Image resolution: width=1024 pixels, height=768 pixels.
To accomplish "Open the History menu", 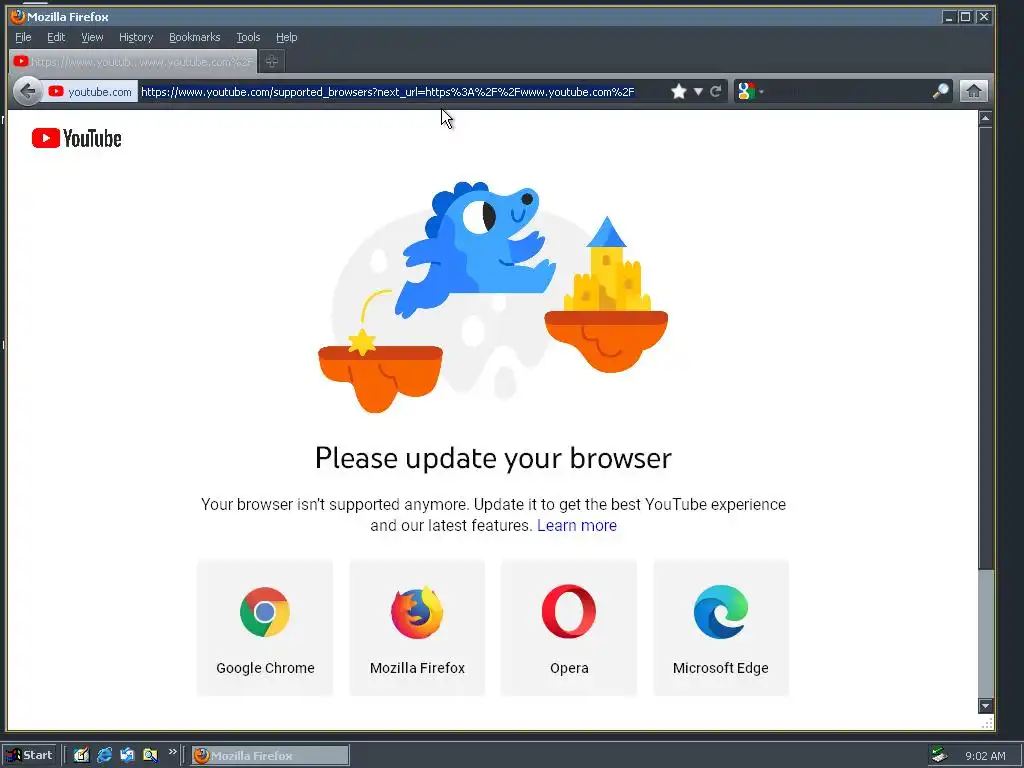I will [x=136, y=37].
